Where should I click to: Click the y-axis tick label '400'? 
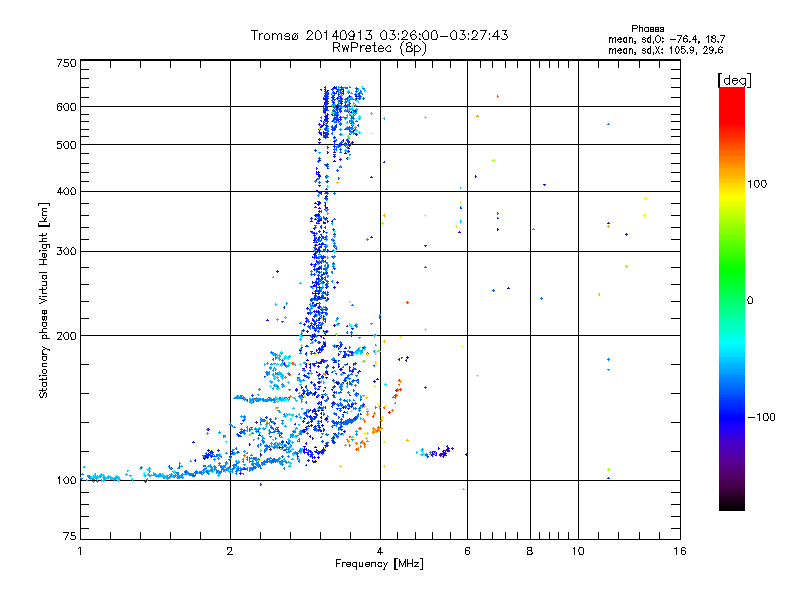pos(66,191)
